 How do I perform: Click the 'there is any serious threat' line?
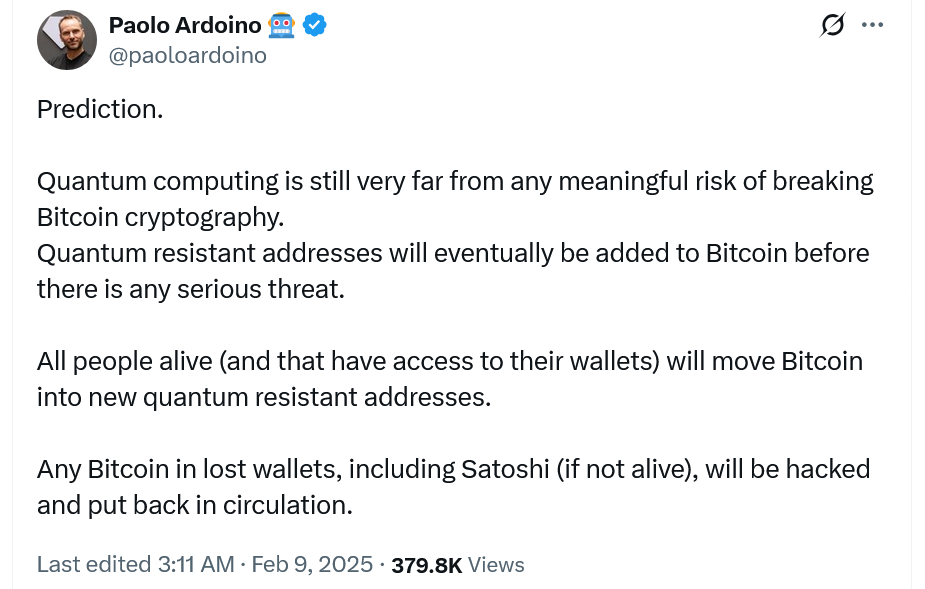pos(190,289)
